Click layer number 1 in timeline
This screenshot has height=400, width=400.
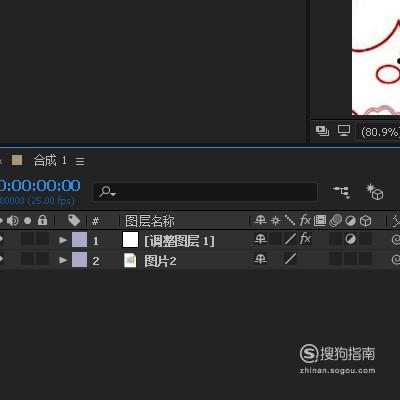[x=96, y=241]
